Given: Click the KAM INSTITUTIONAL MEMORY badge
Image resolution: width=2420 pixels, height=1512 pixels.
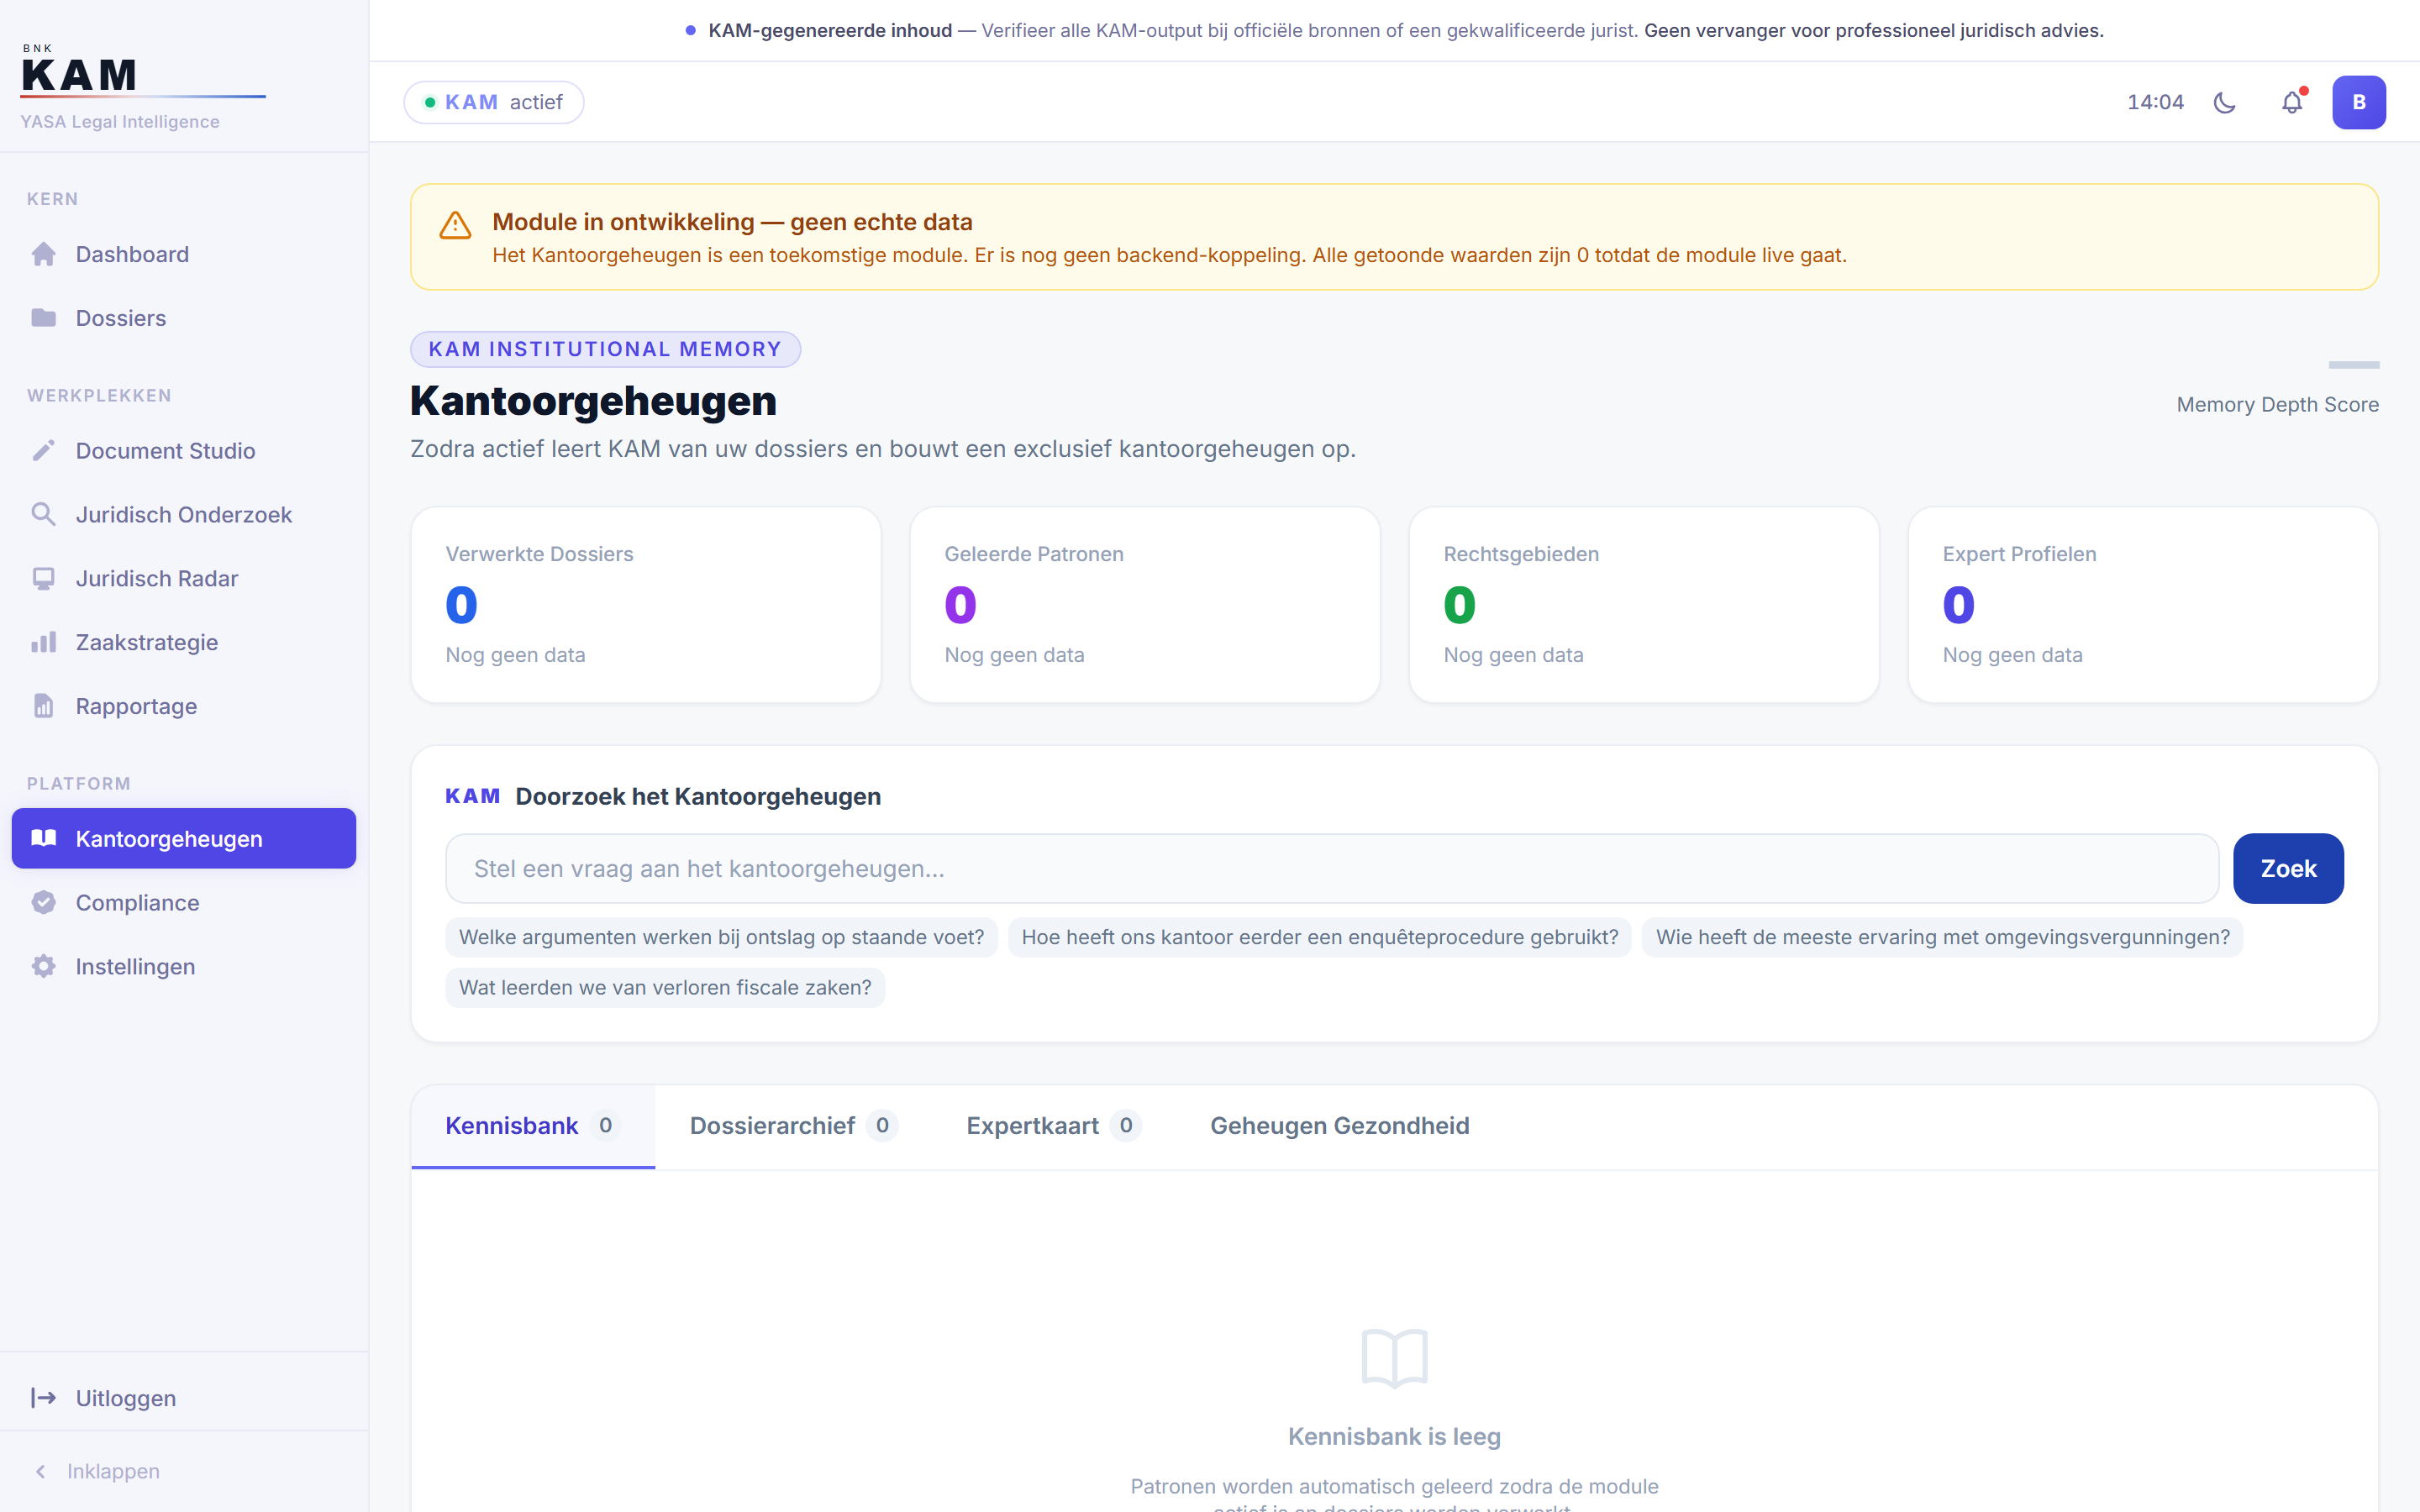Looking at the screenshot, I should pos(605,349).
